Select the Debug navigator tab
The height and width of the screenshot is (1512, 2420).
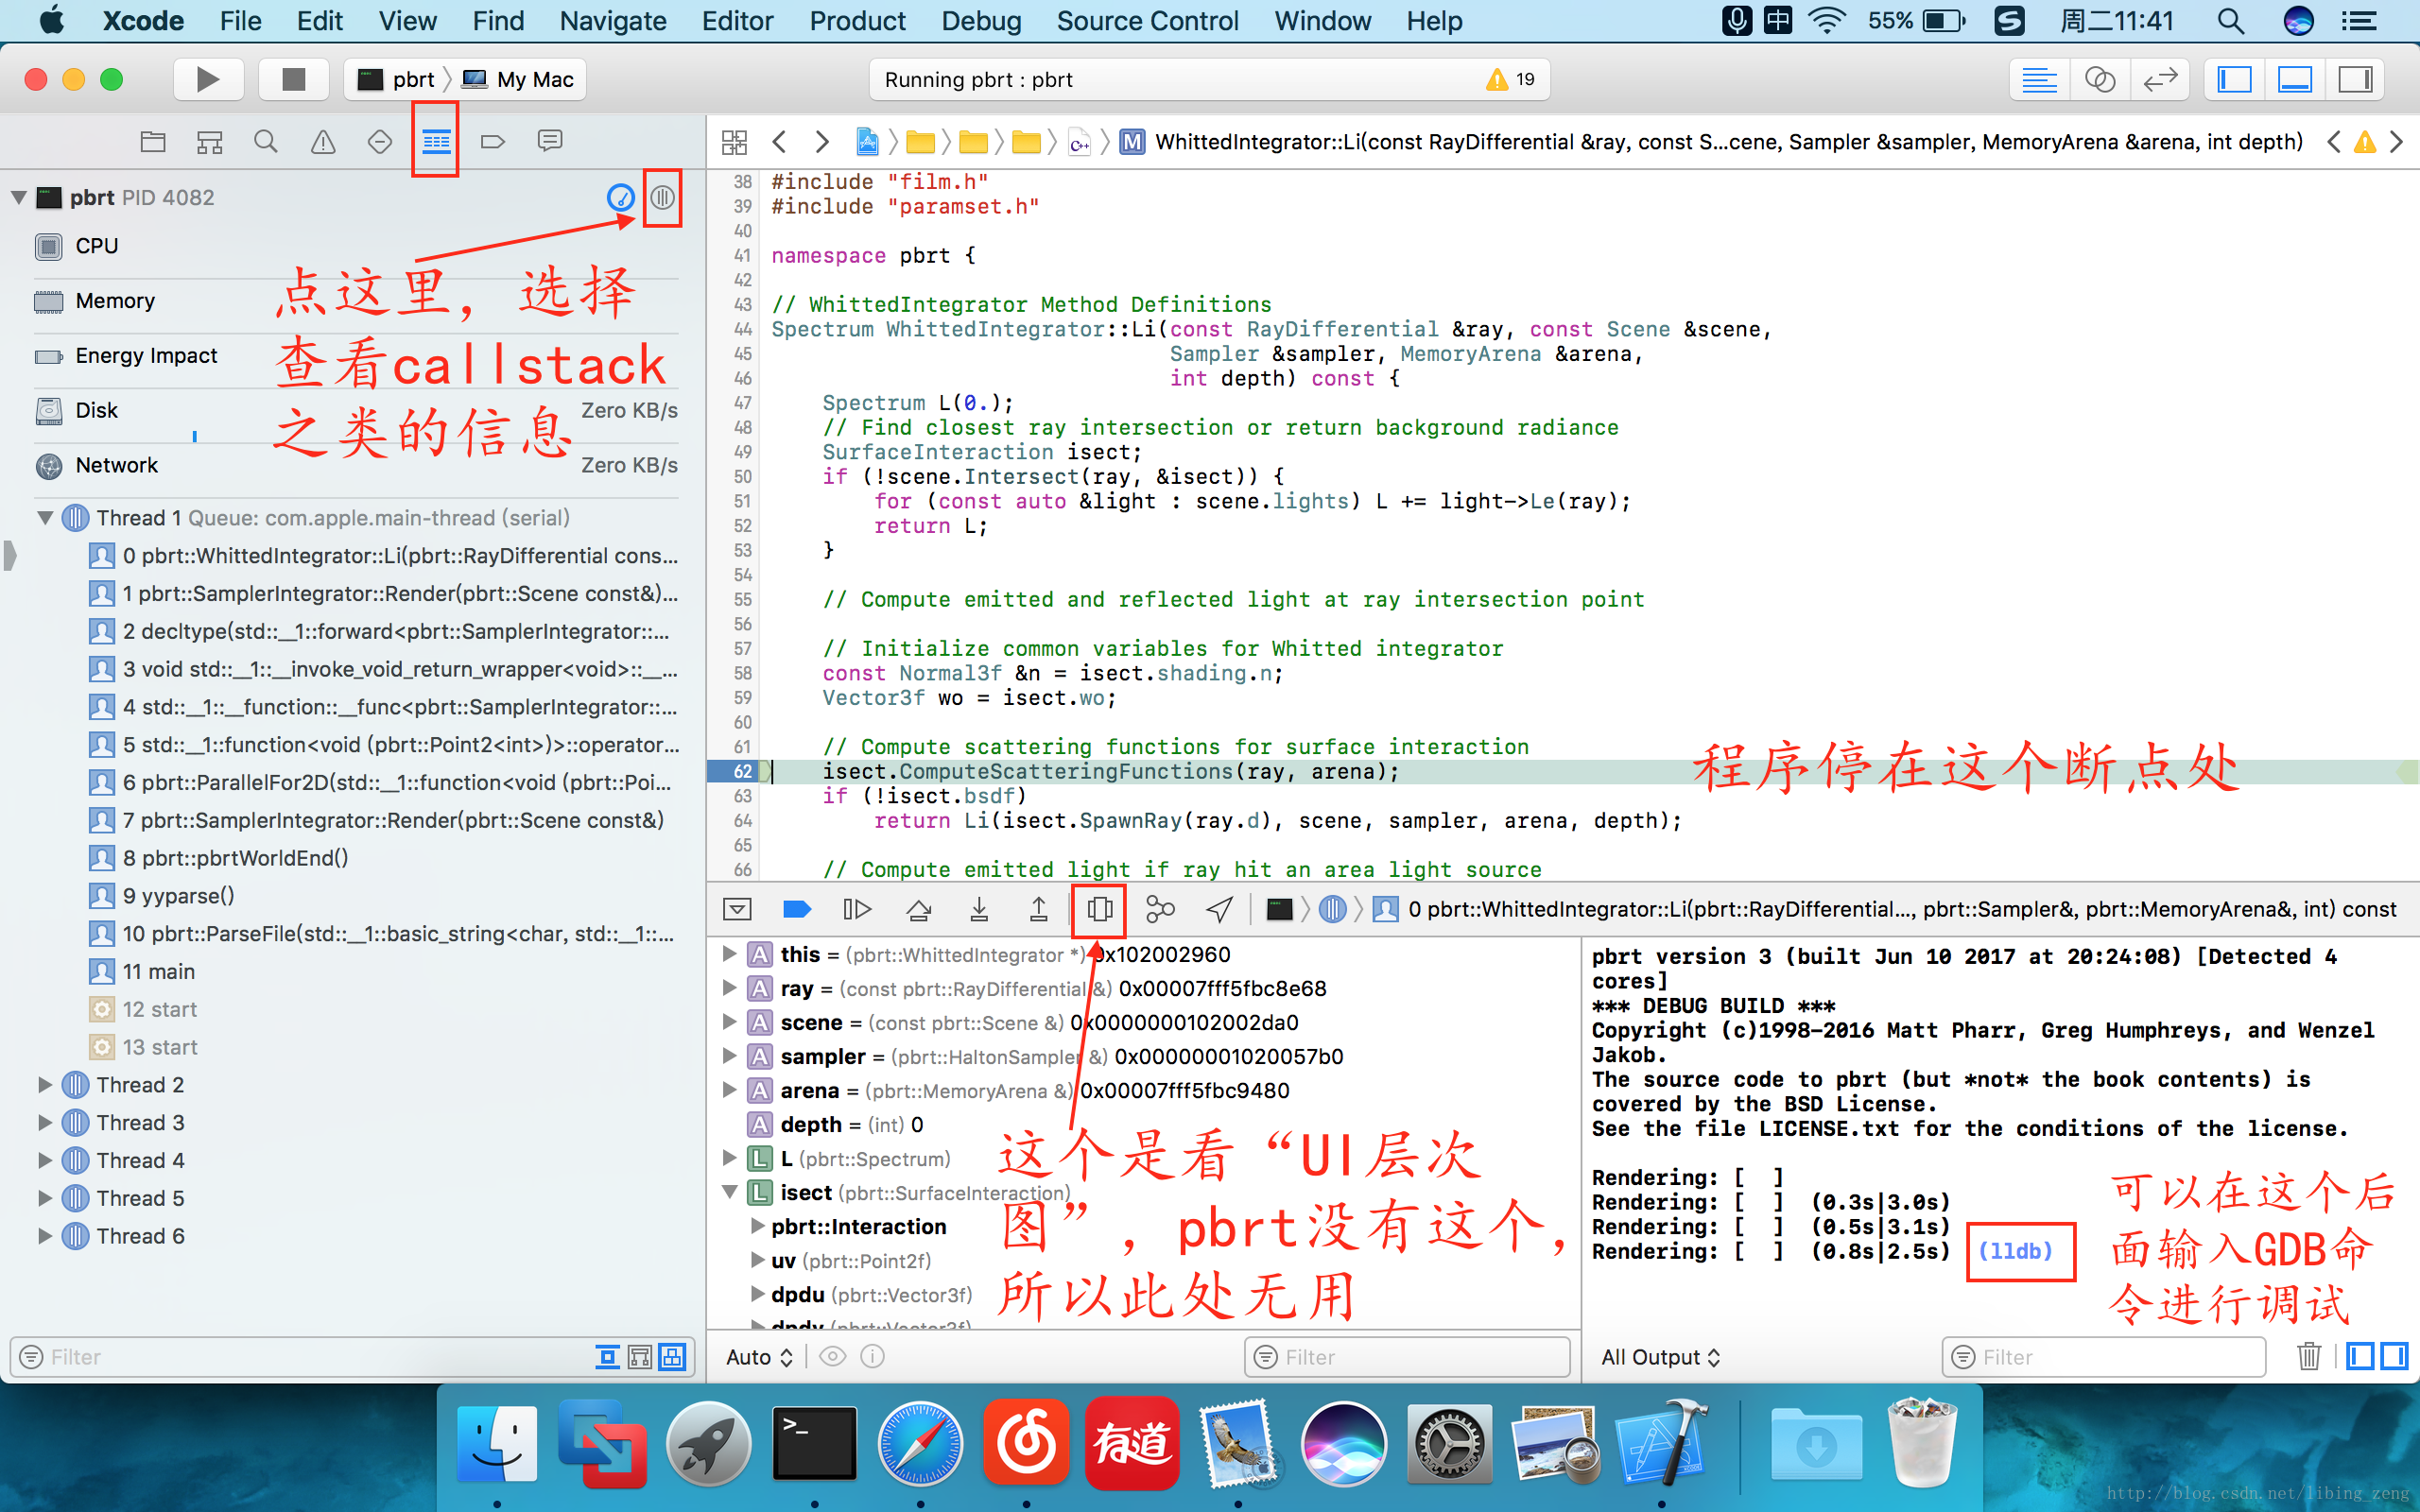click(x=436, y=141)
